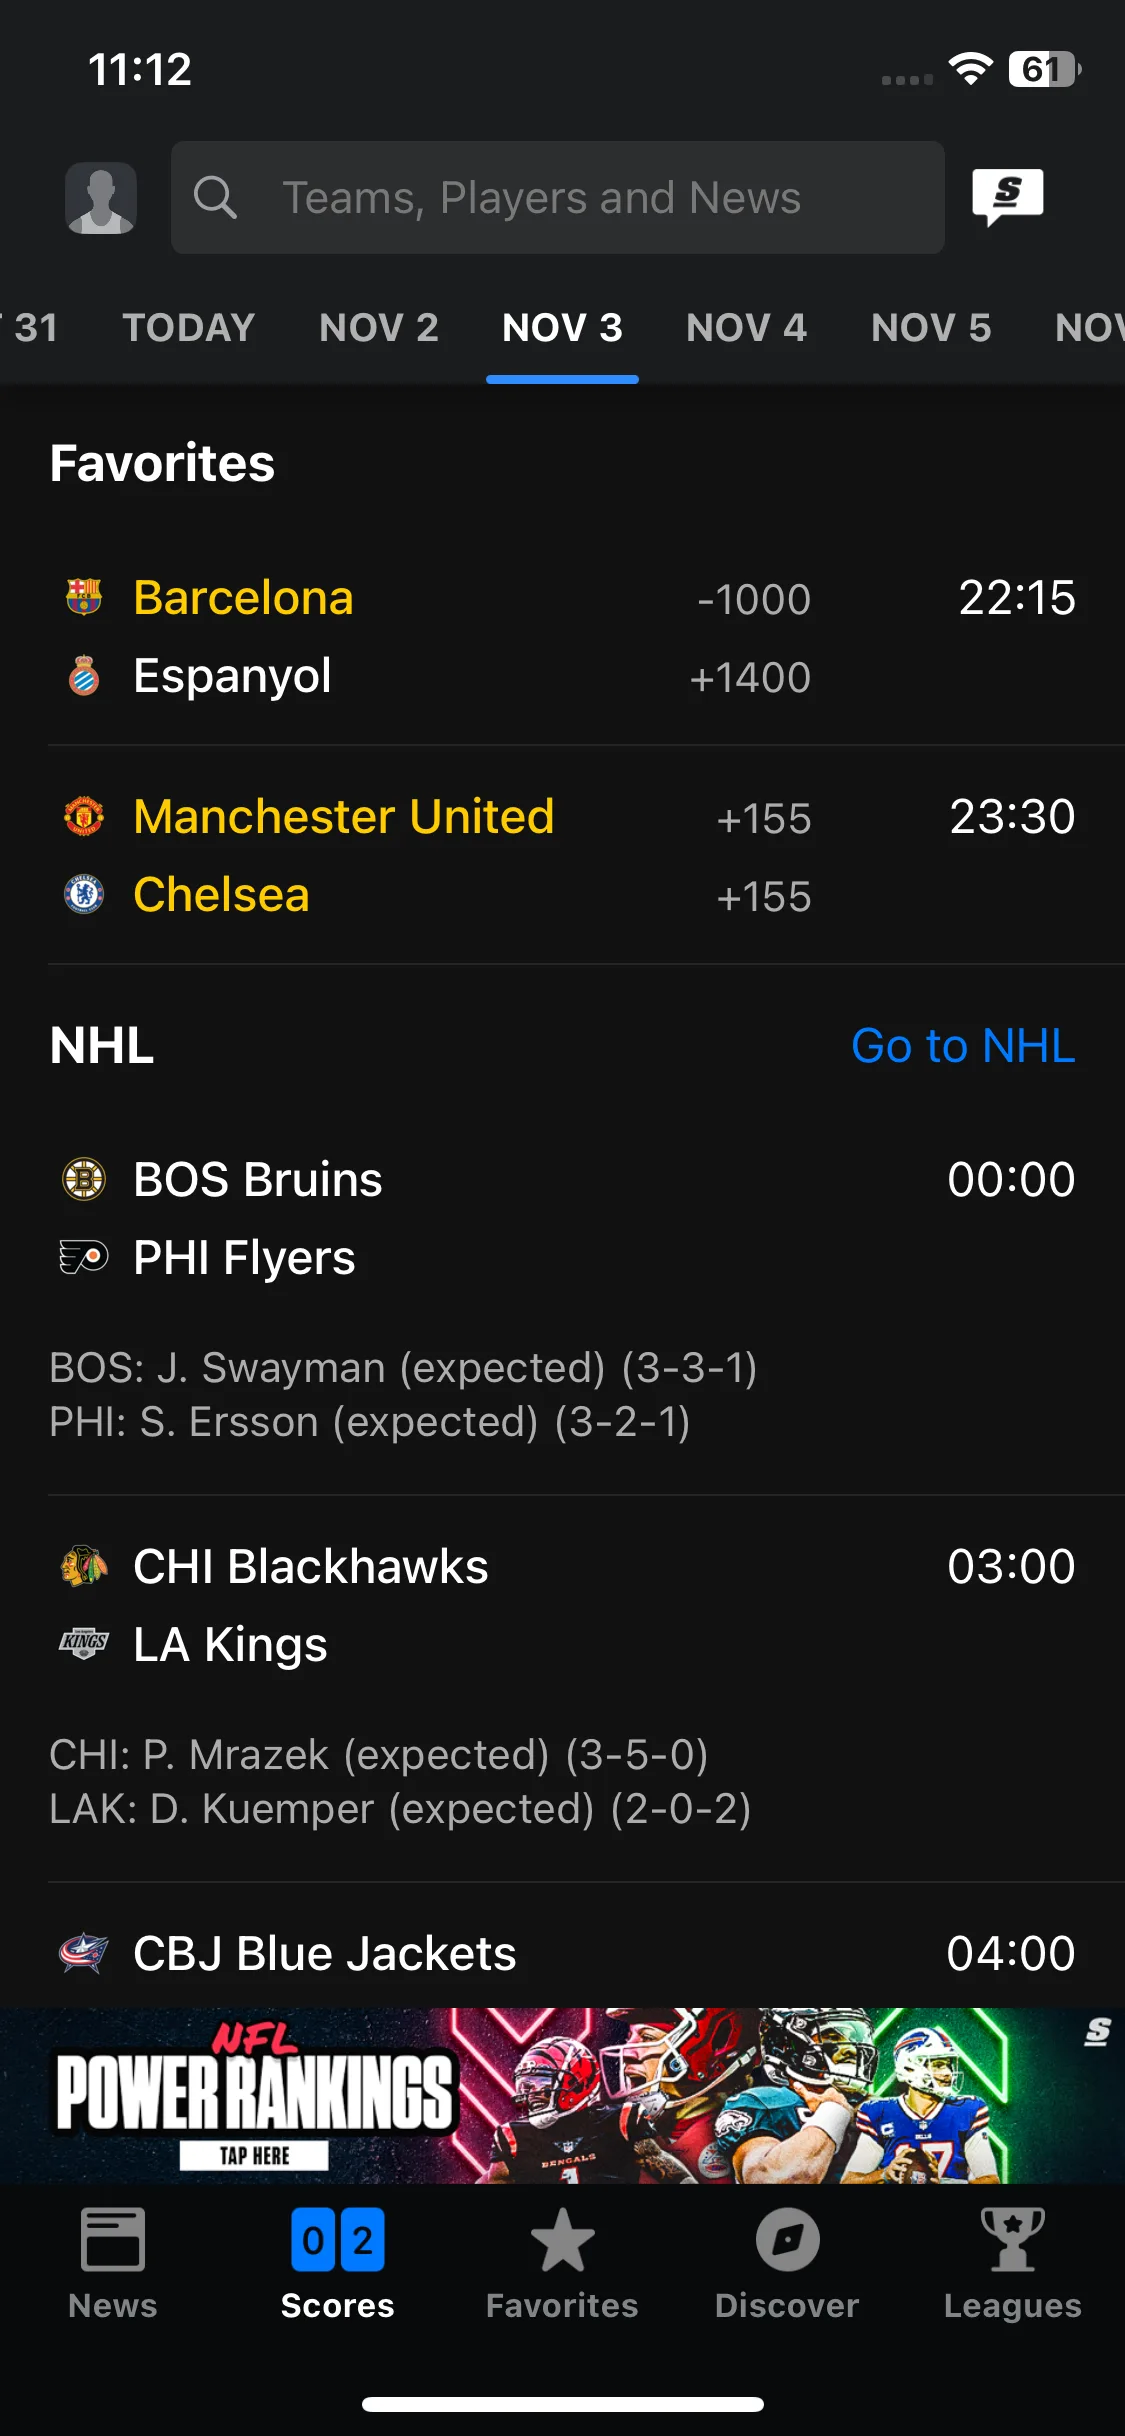Open the profile avatar icon
This screenshot has width=1125, height=2436.
[101, 198]
